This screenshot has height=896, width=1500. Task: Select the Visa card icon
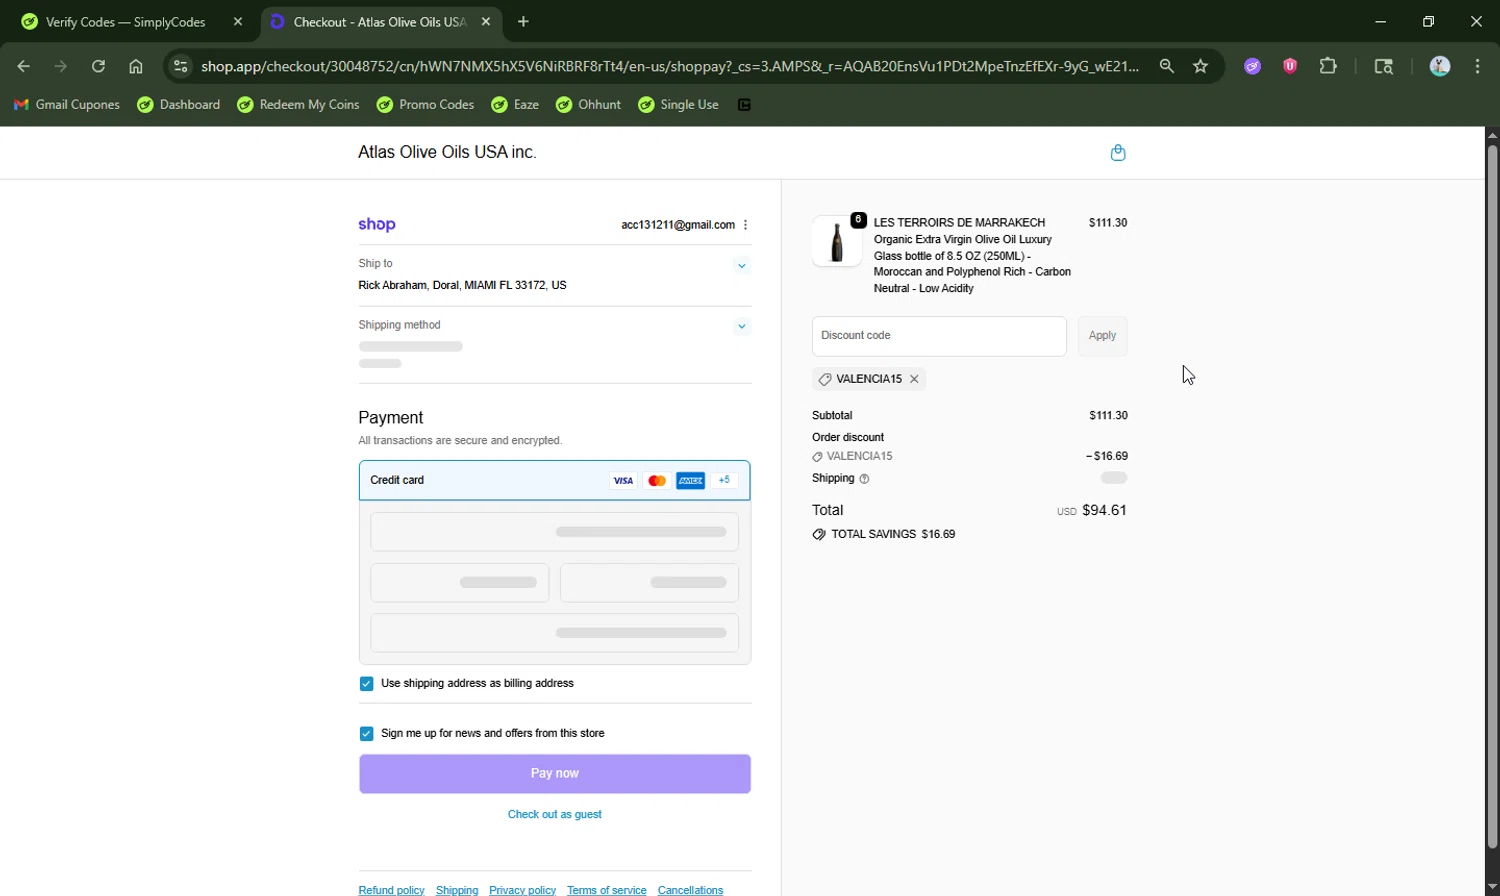[623, 481]
